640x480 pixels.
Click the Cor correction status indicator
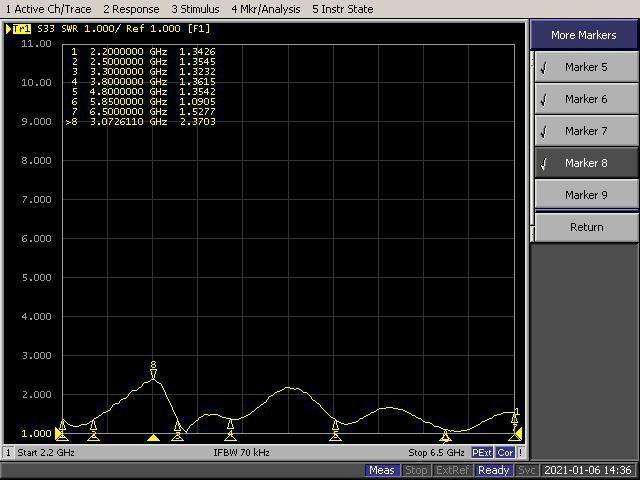pyautogui.click(x=506, y=453)
